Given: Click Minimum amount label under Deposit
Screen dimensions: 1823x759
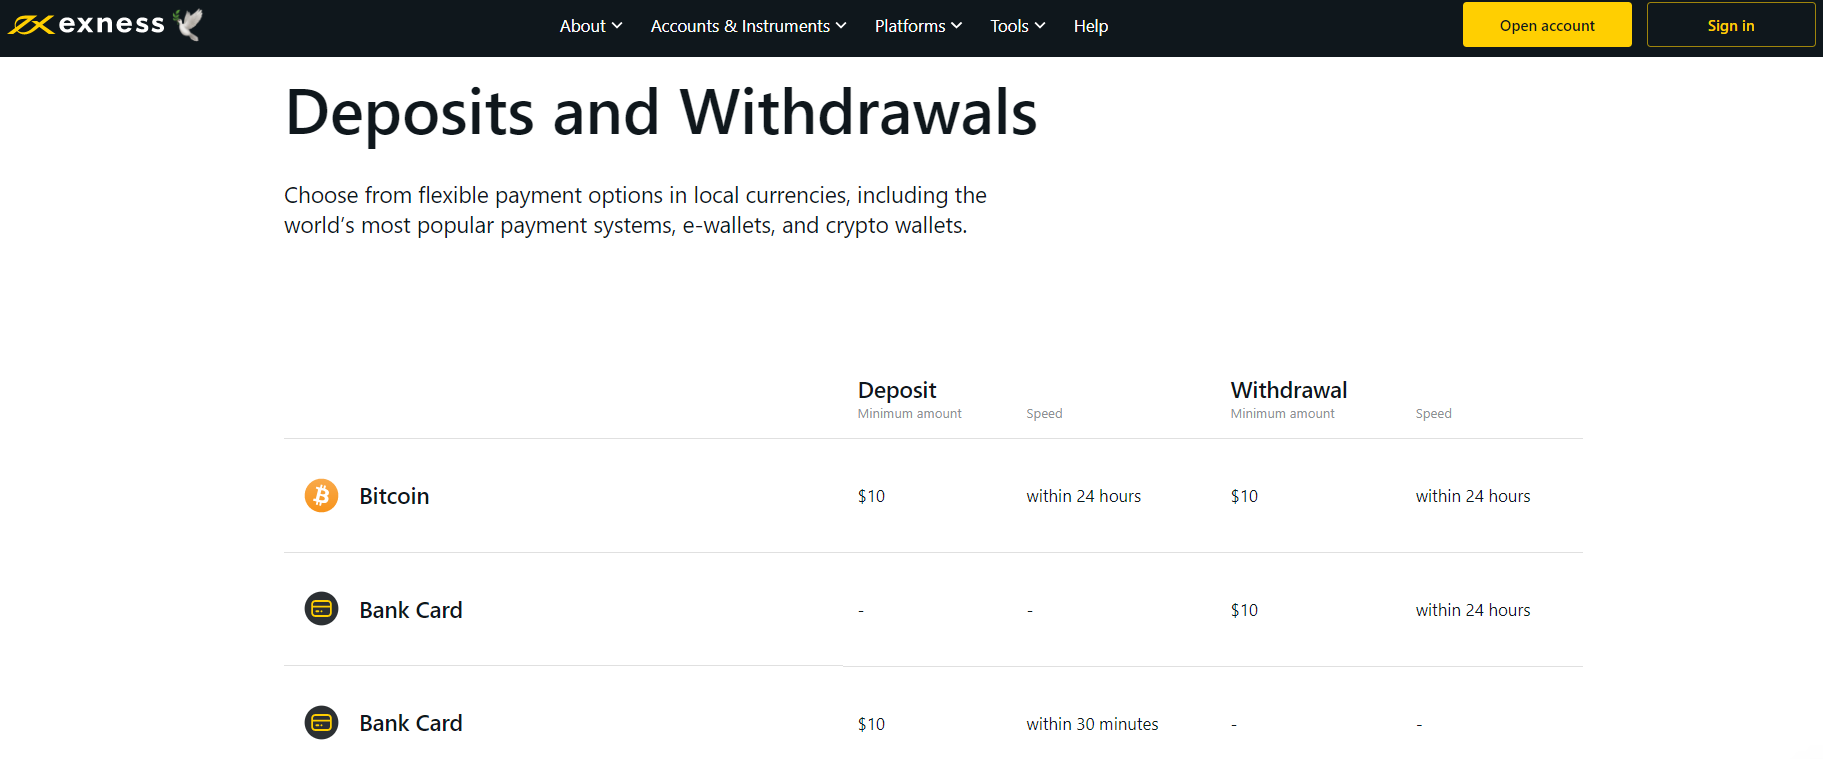Looking at the screenshot, I should coord(910,414).
